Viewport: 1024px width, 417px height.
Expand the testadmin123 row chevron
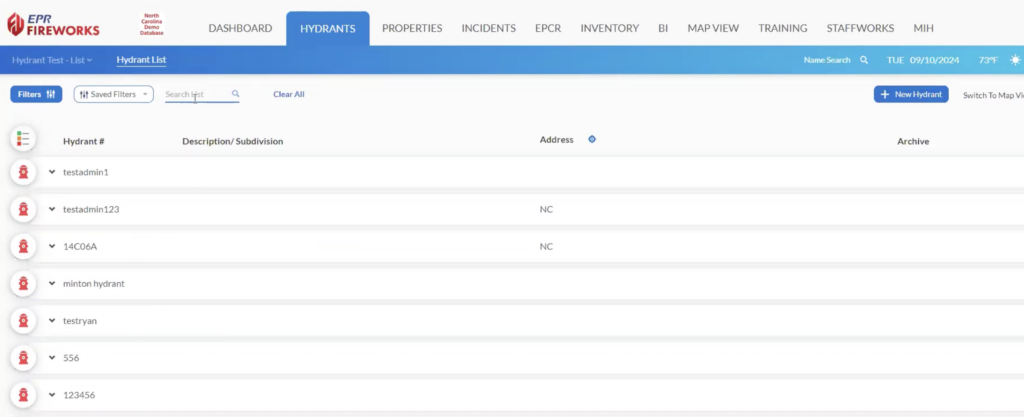pyautogui.click(x=52, y=209)
